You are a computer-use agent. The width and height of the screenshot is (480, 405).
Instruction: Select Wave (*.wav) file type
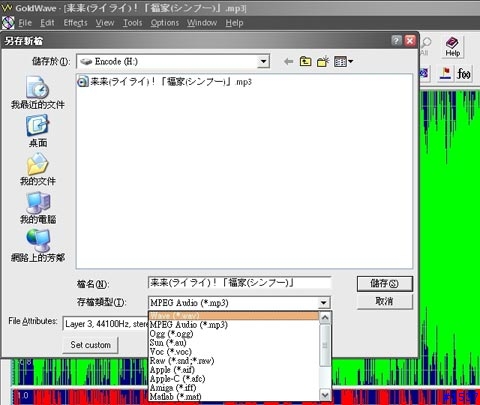click(234, 315)
